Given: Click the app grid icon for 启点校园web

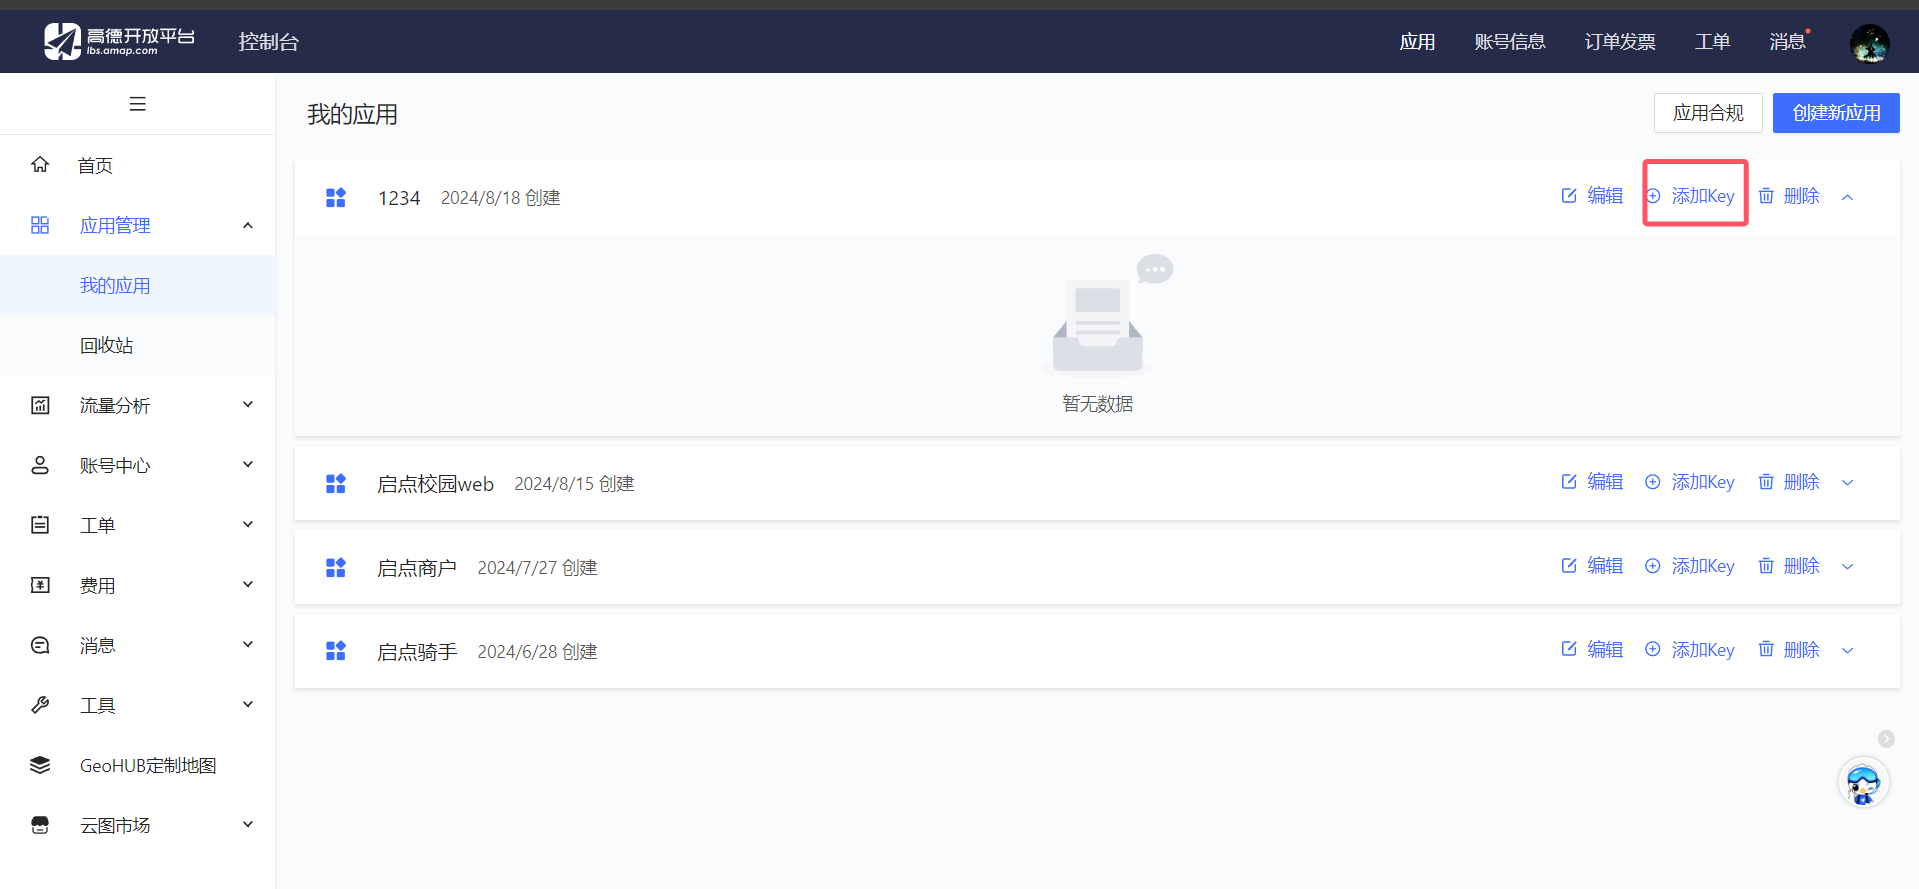Looking at the screenshot, I should 336,484.
